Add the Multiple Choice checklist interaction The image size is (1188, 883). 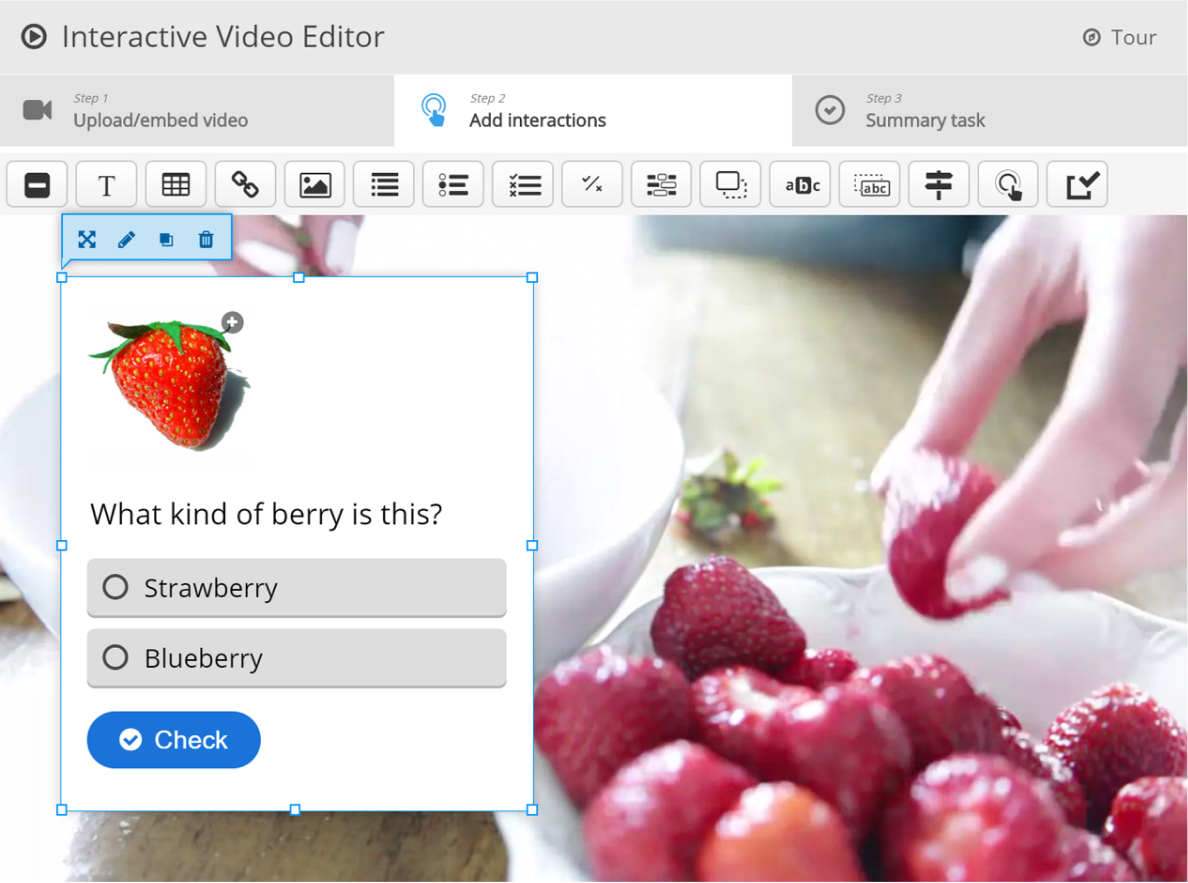pos(523,185)
